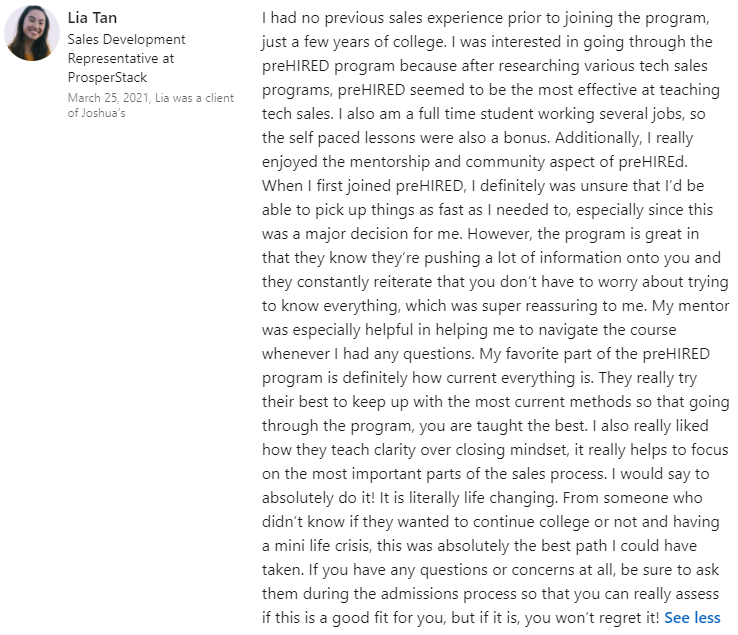The width and height of the screenshot is (738, 635).
Task: Click the Sales Development Representative headline
Action: pos(126,39)
